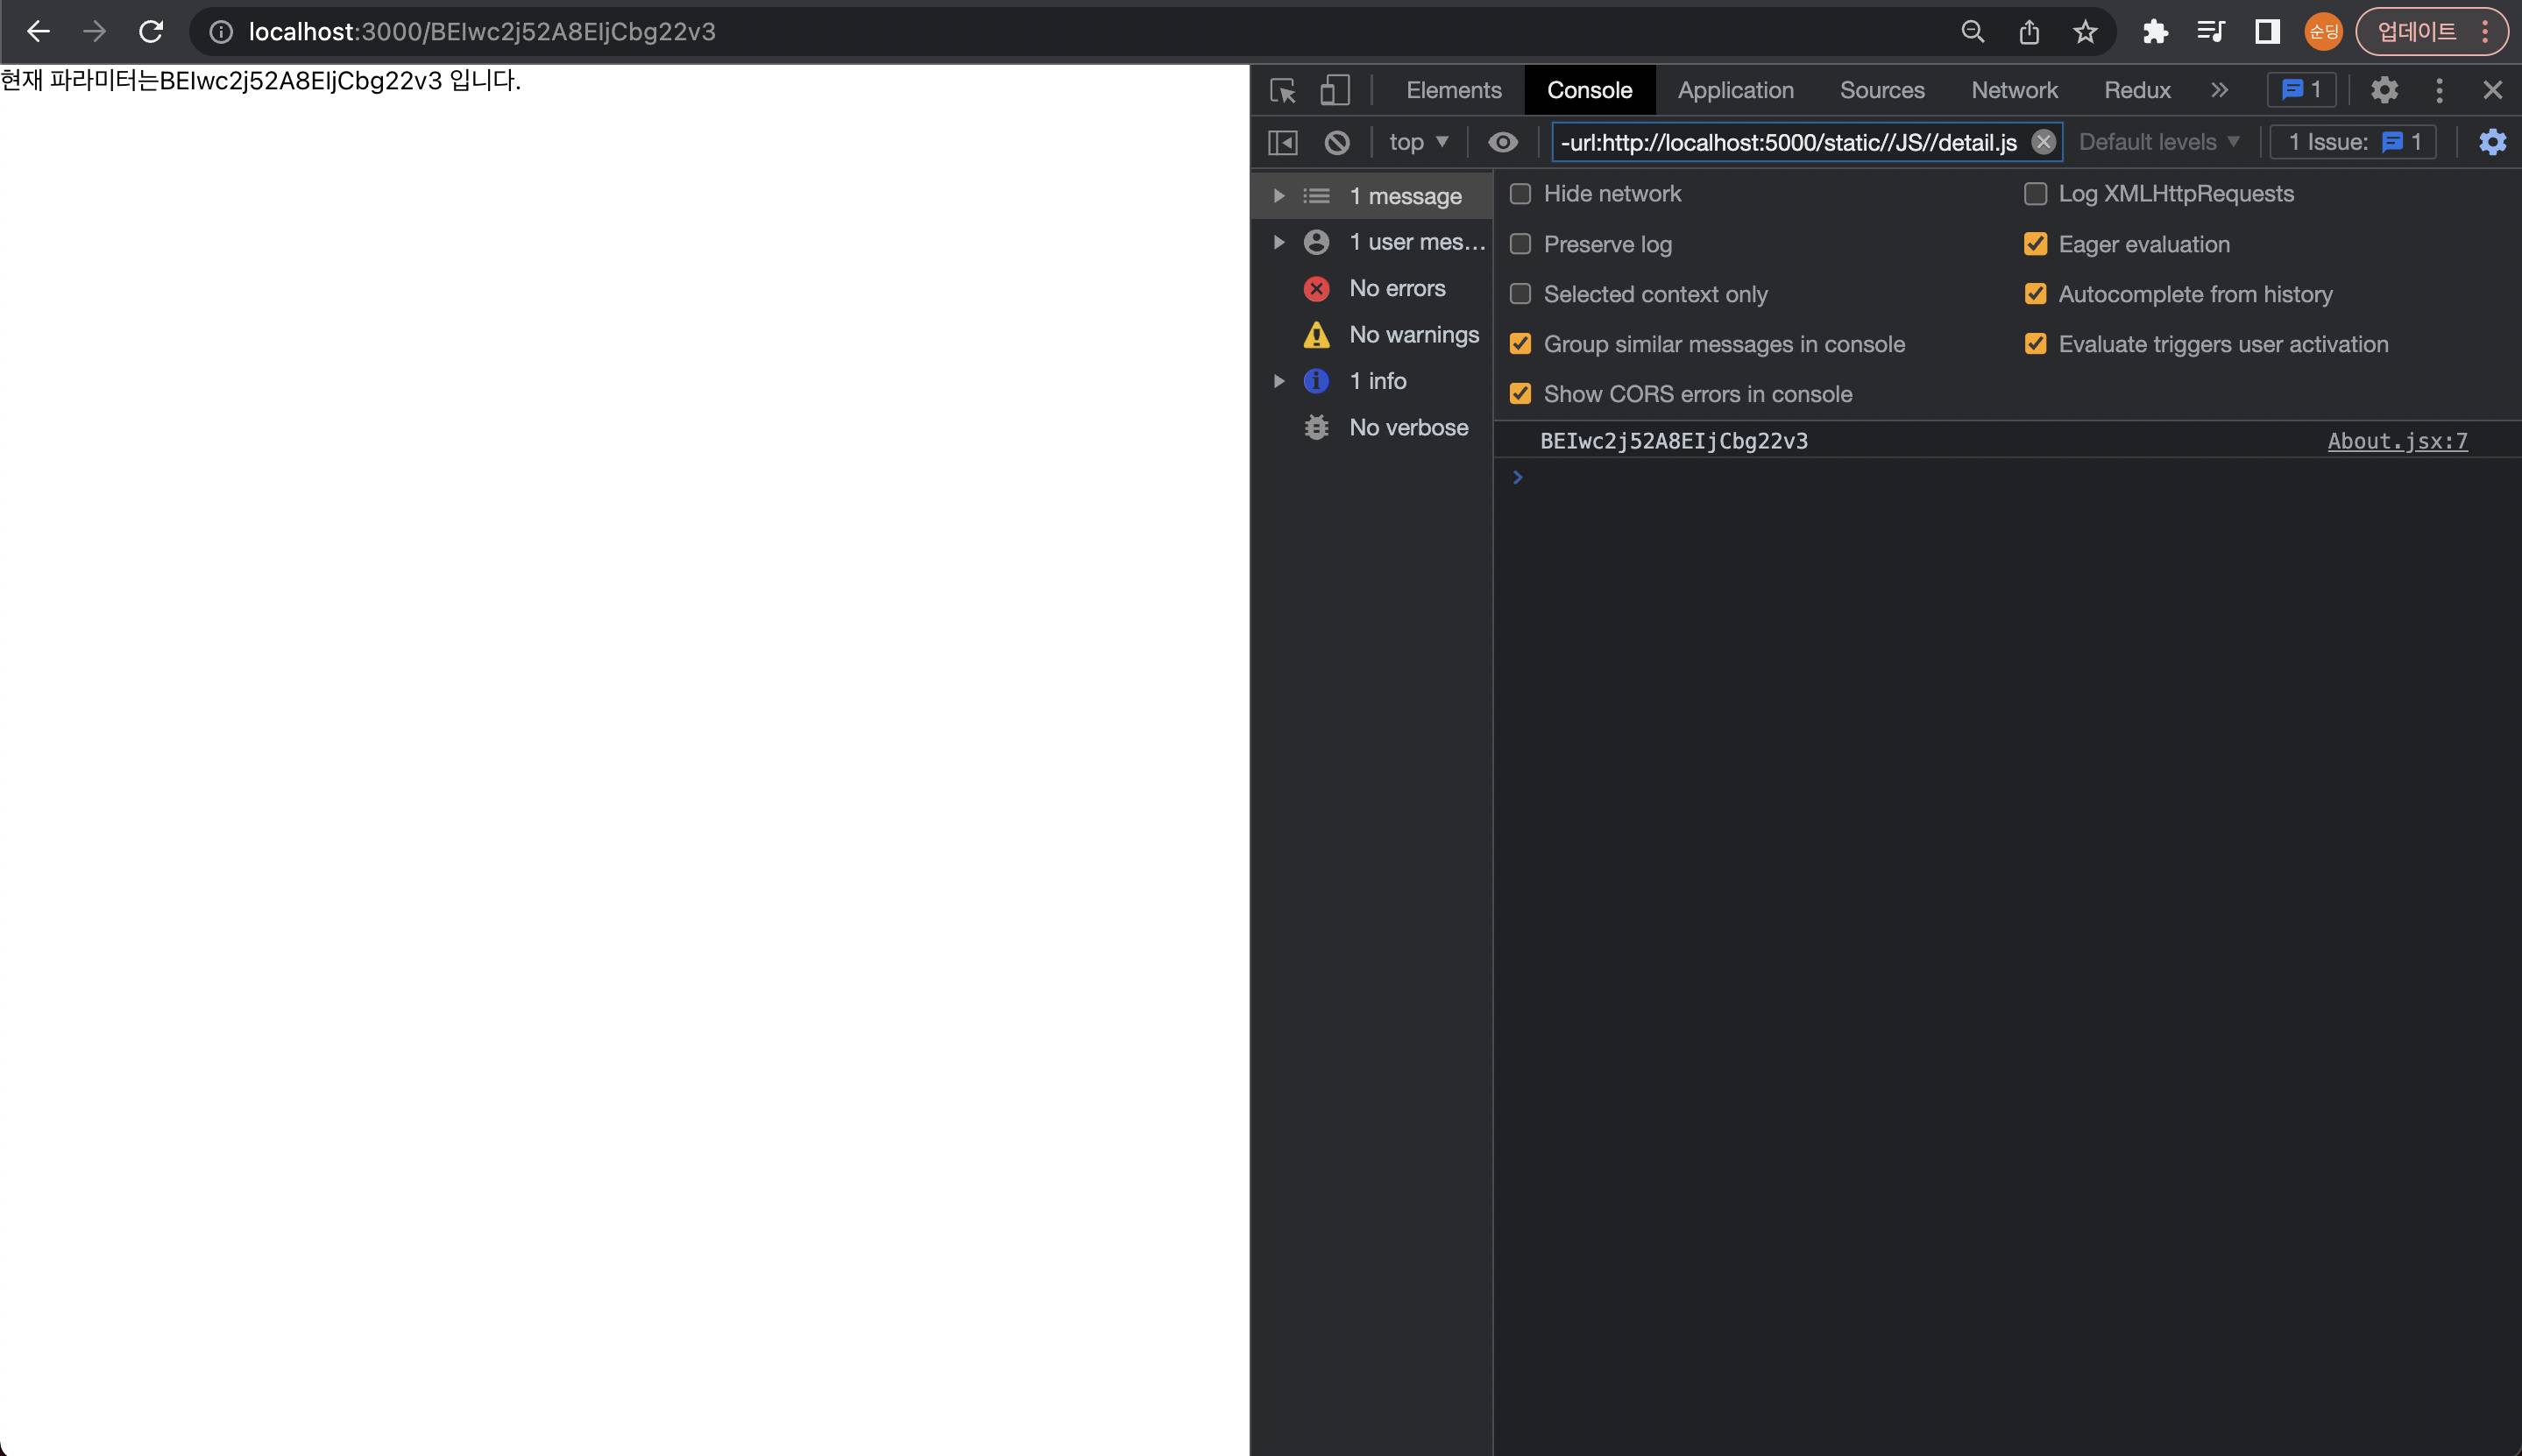
Task: Go back to the previous browser page
Action: 38,32
